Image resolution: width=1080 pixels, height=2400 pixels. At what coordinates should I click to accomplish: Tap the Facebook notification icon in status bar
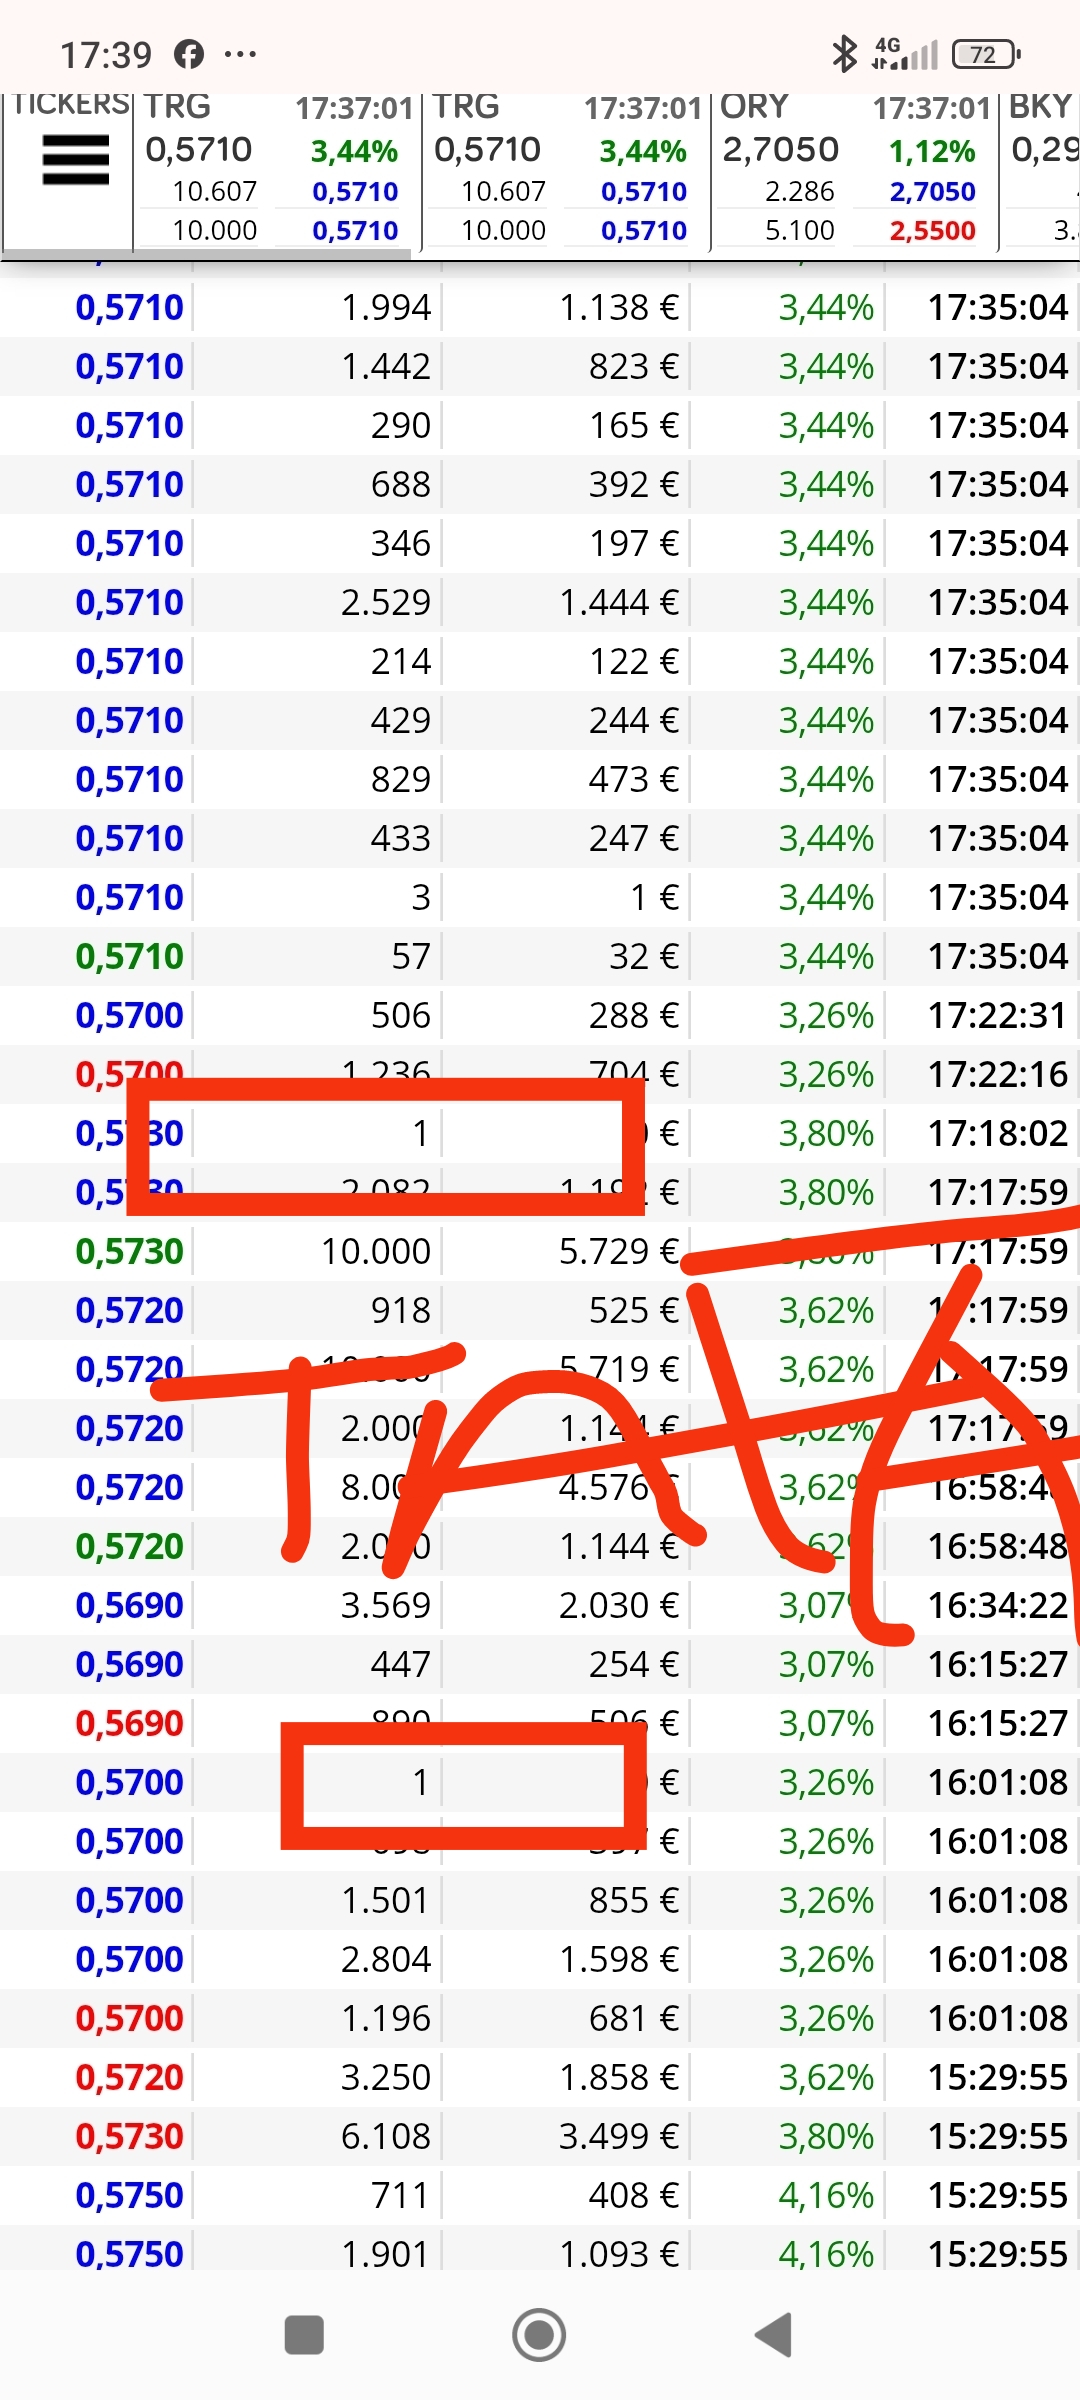click(x=189, y=54)
